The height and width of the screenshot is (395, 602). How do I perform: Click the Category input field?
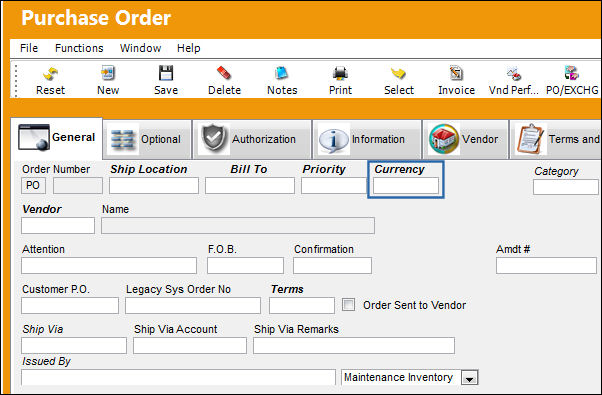click(x=566, y=187)
